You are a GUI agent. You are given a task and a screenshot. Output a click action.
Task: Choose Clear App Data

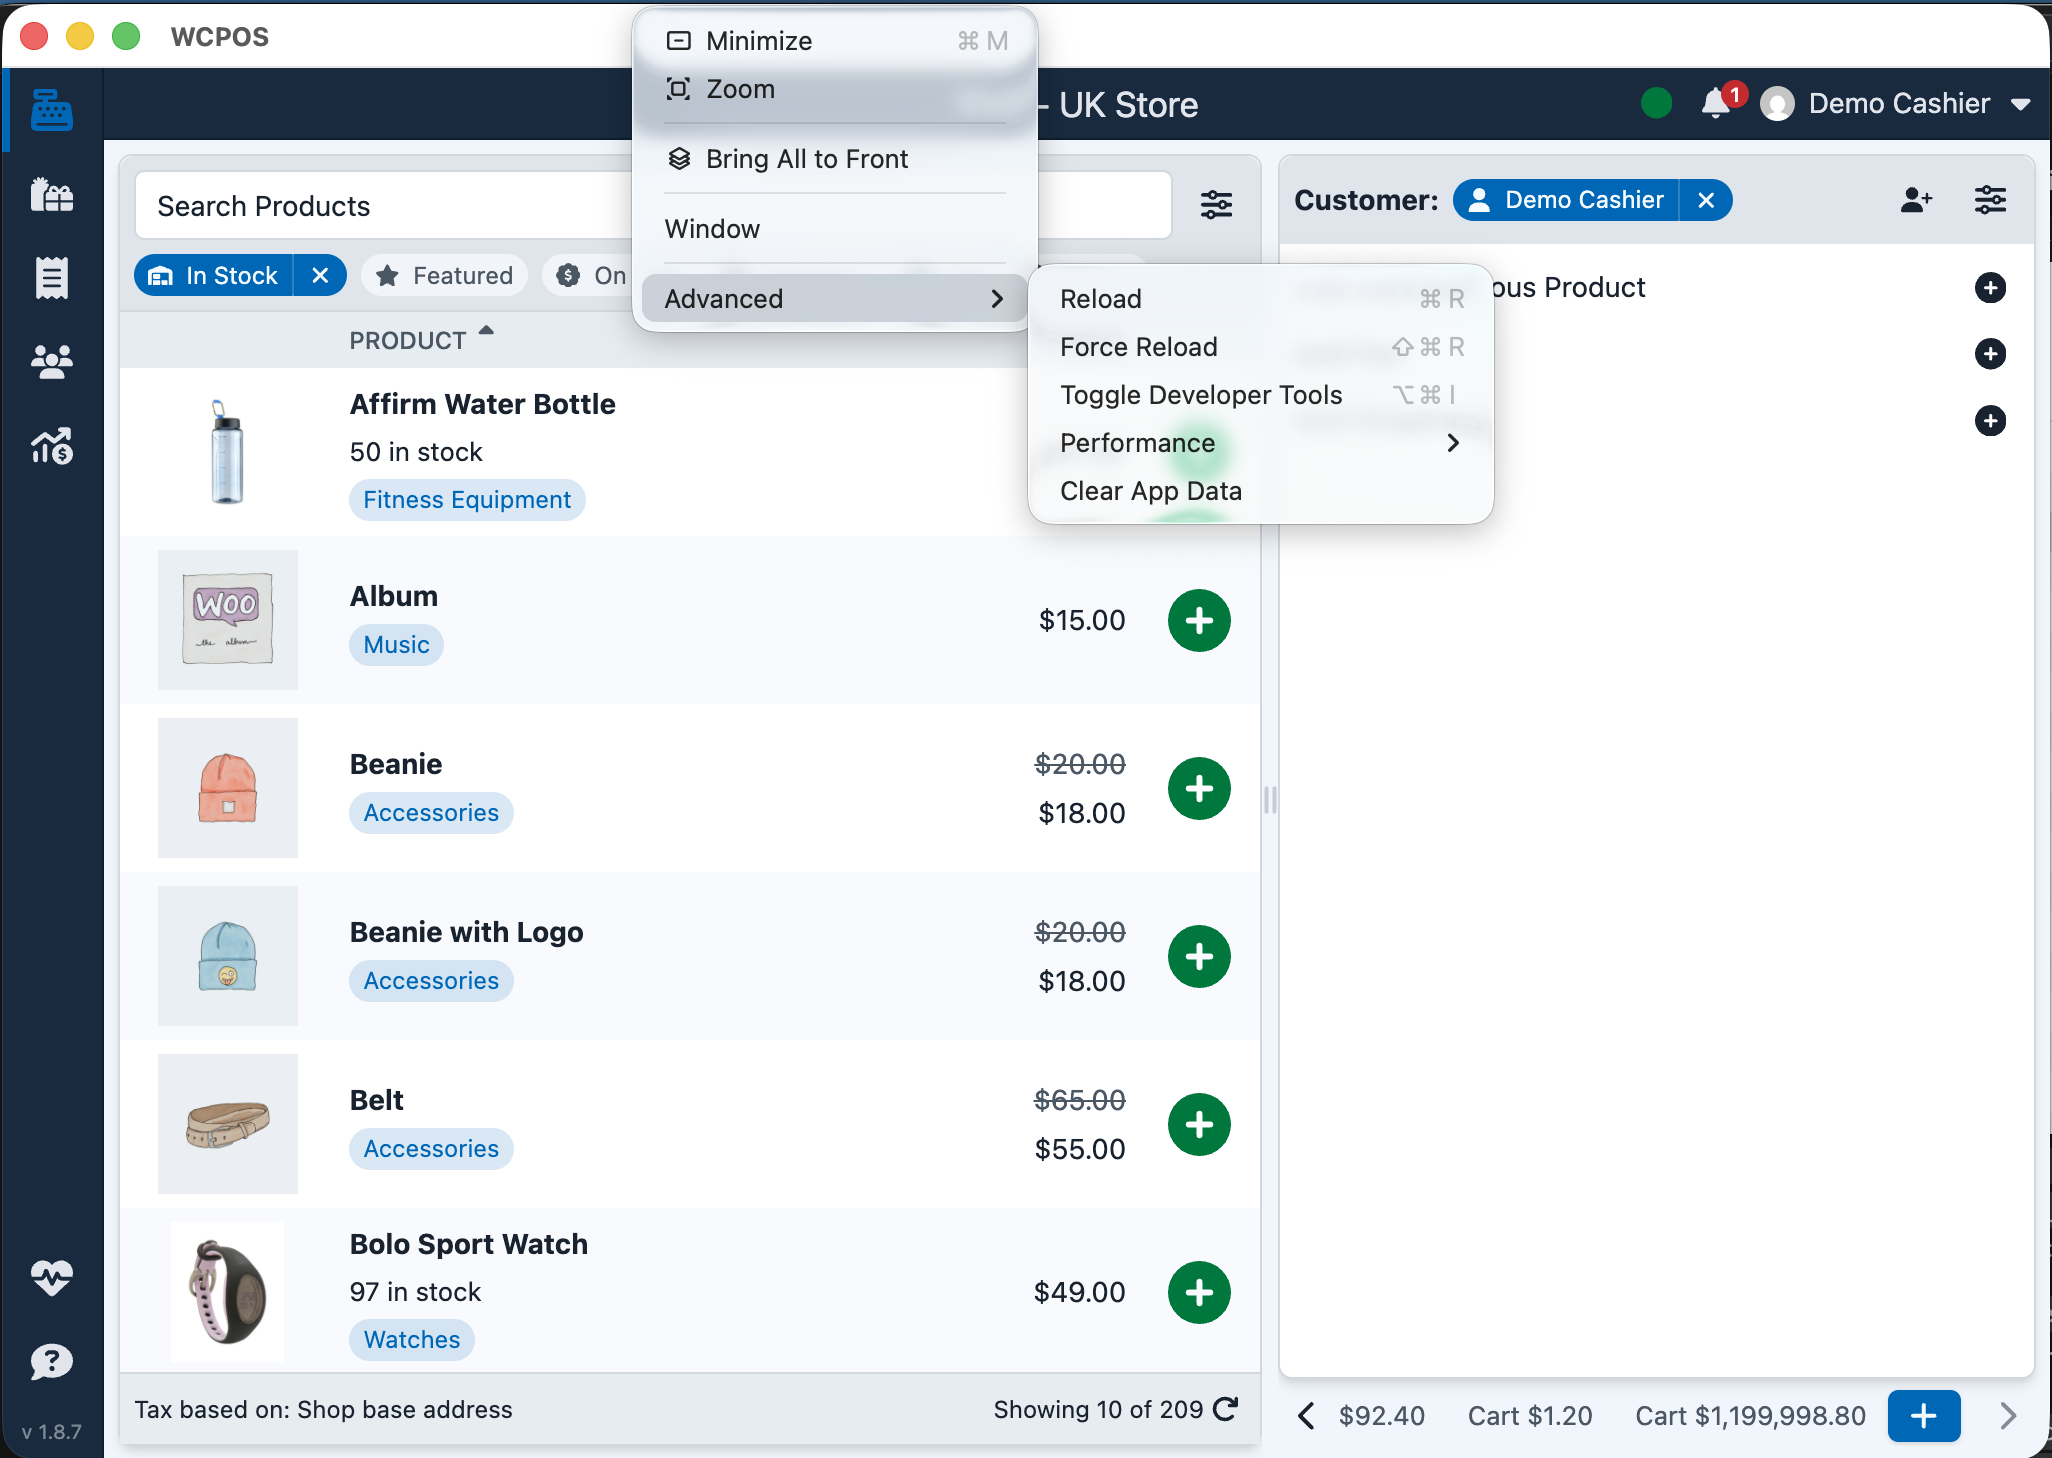(1260, 490)
